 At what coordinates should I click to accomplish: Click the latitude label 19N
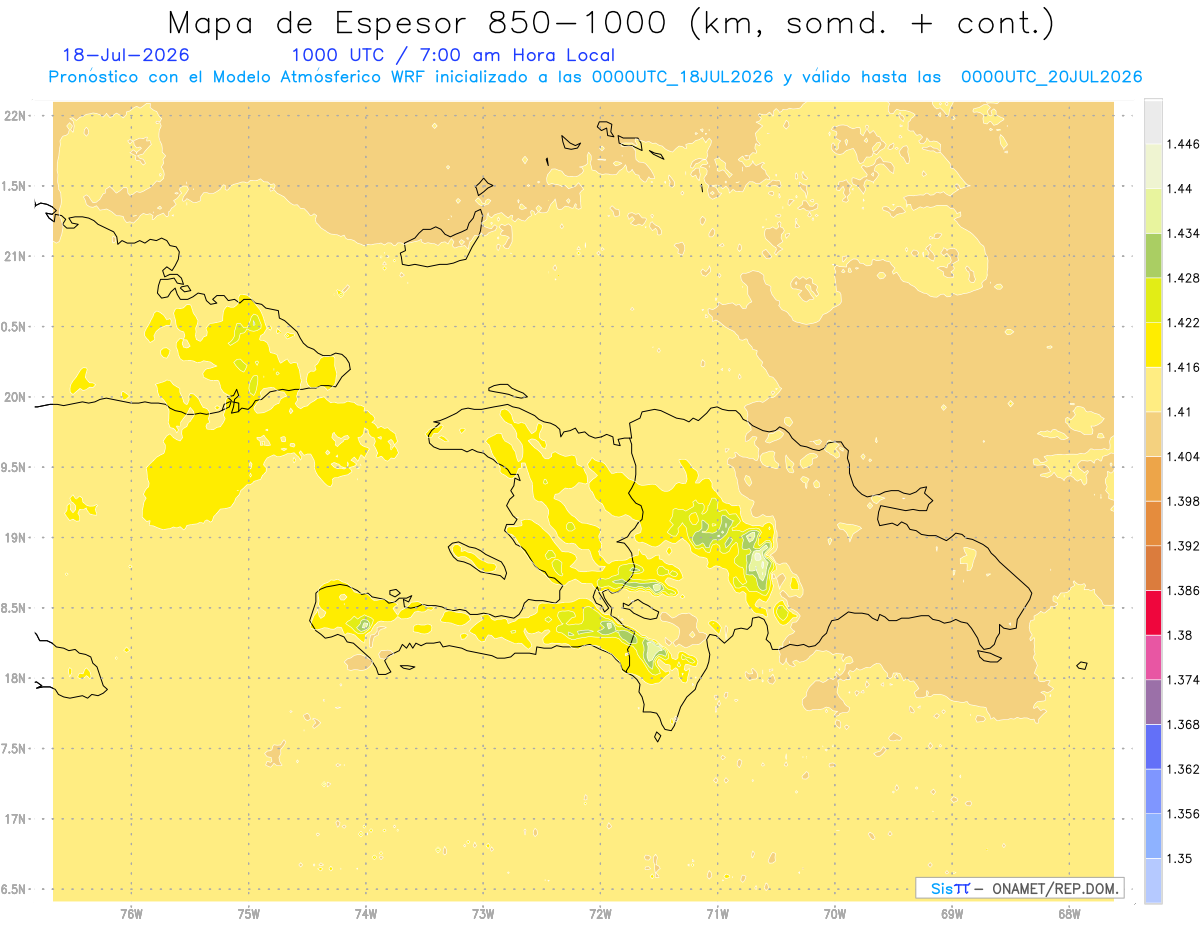click(16, 537)
